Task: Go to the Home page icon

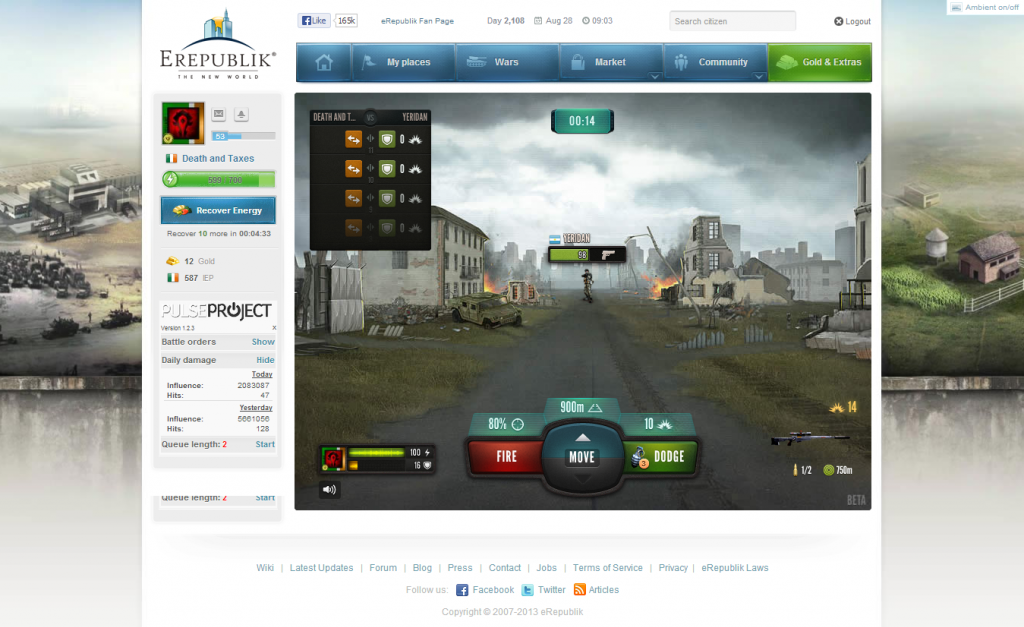Action: coord(323,62)
